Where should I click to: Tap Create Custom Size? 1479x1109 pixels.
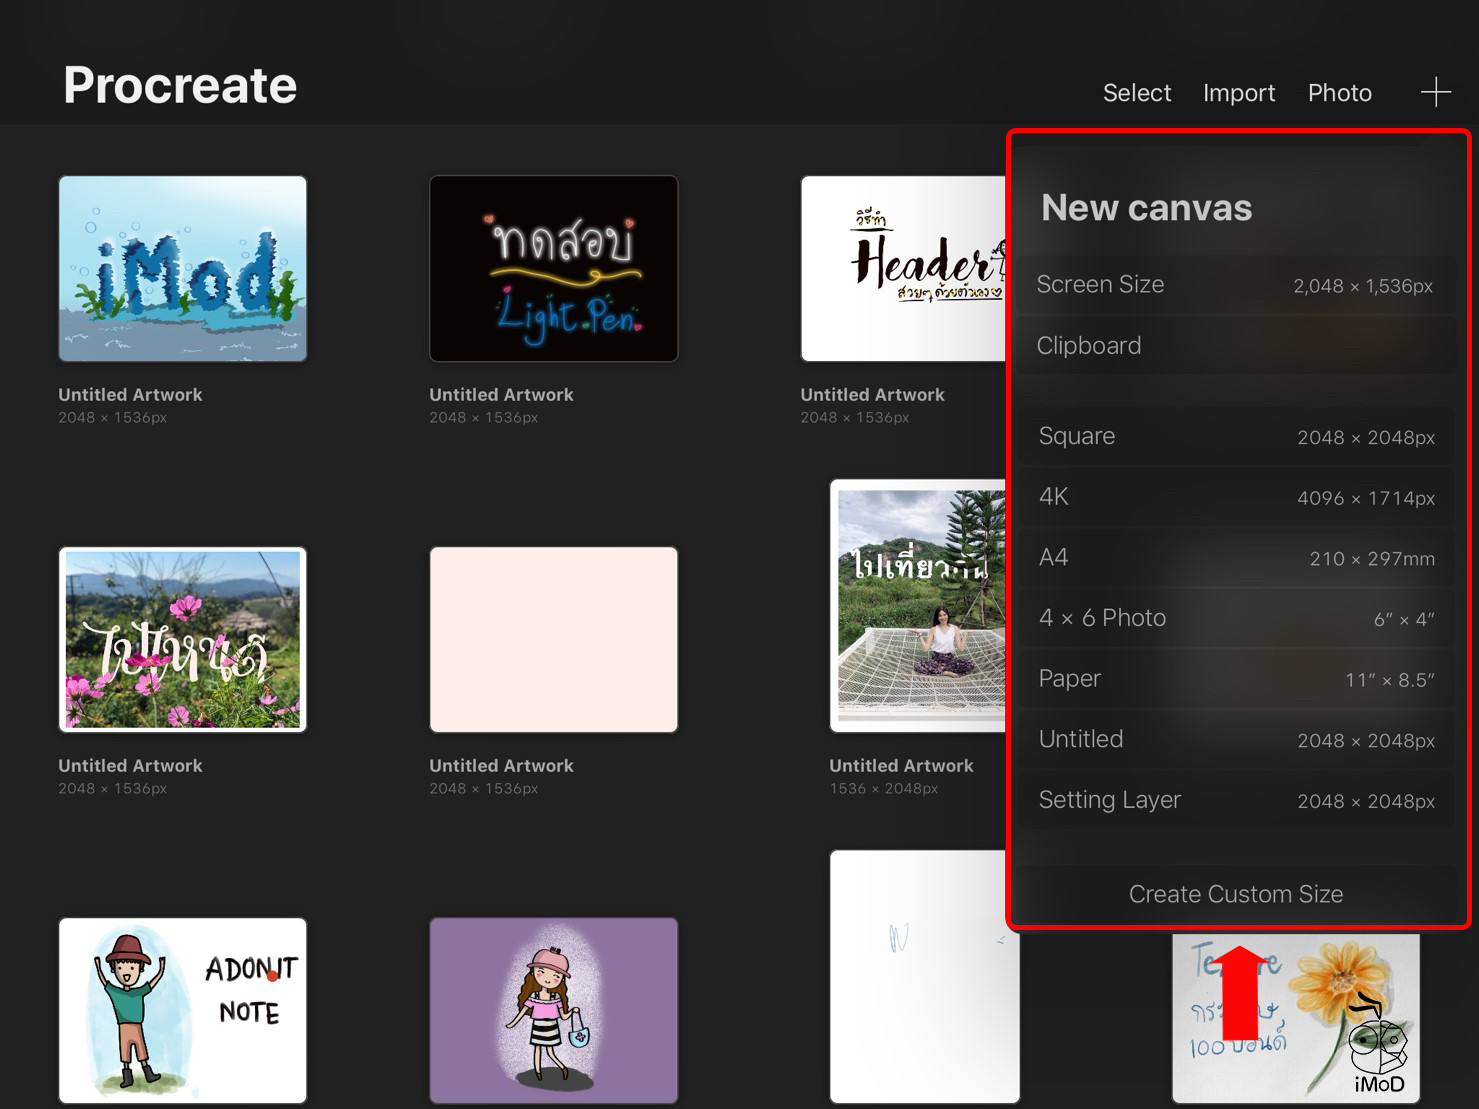(x=1236, y=894)
